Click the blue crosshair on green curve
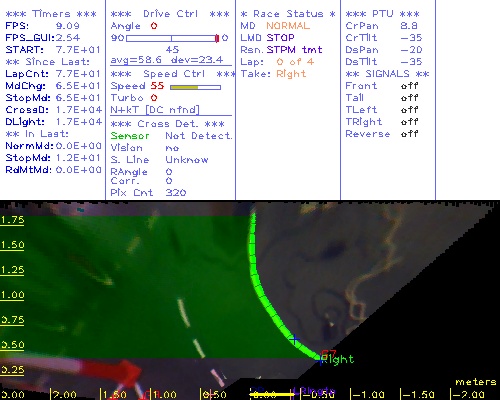 point(294,339)
